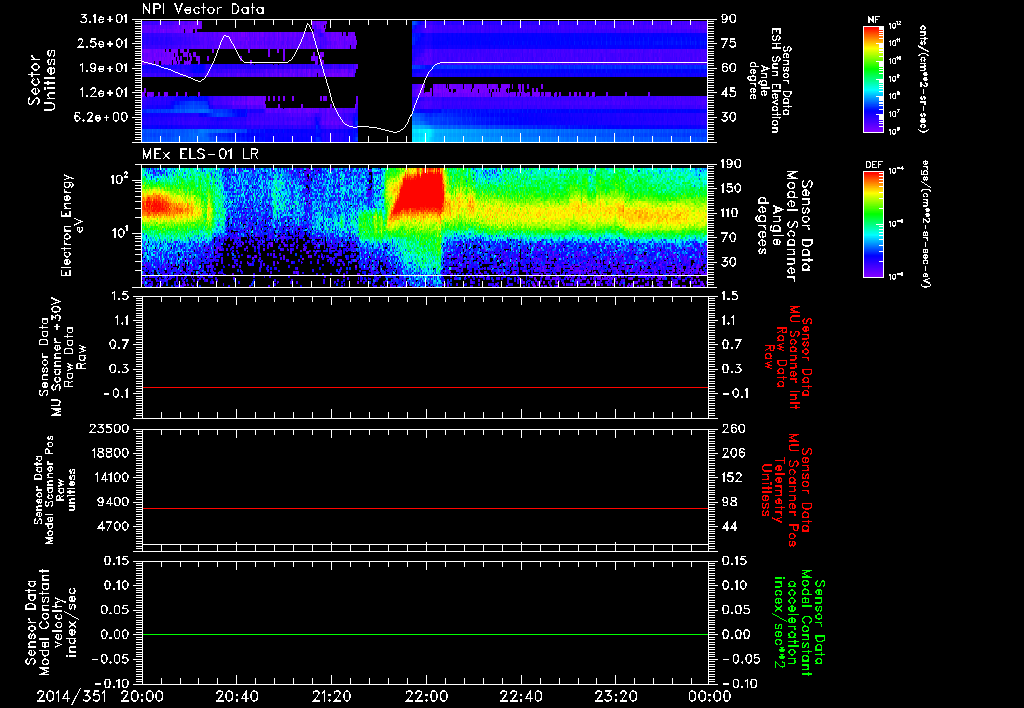Image resolution: width=1024 pixels, height=708 pixels.
Task: Click the '1.2e+01' sector axis value
Action: 106,93
